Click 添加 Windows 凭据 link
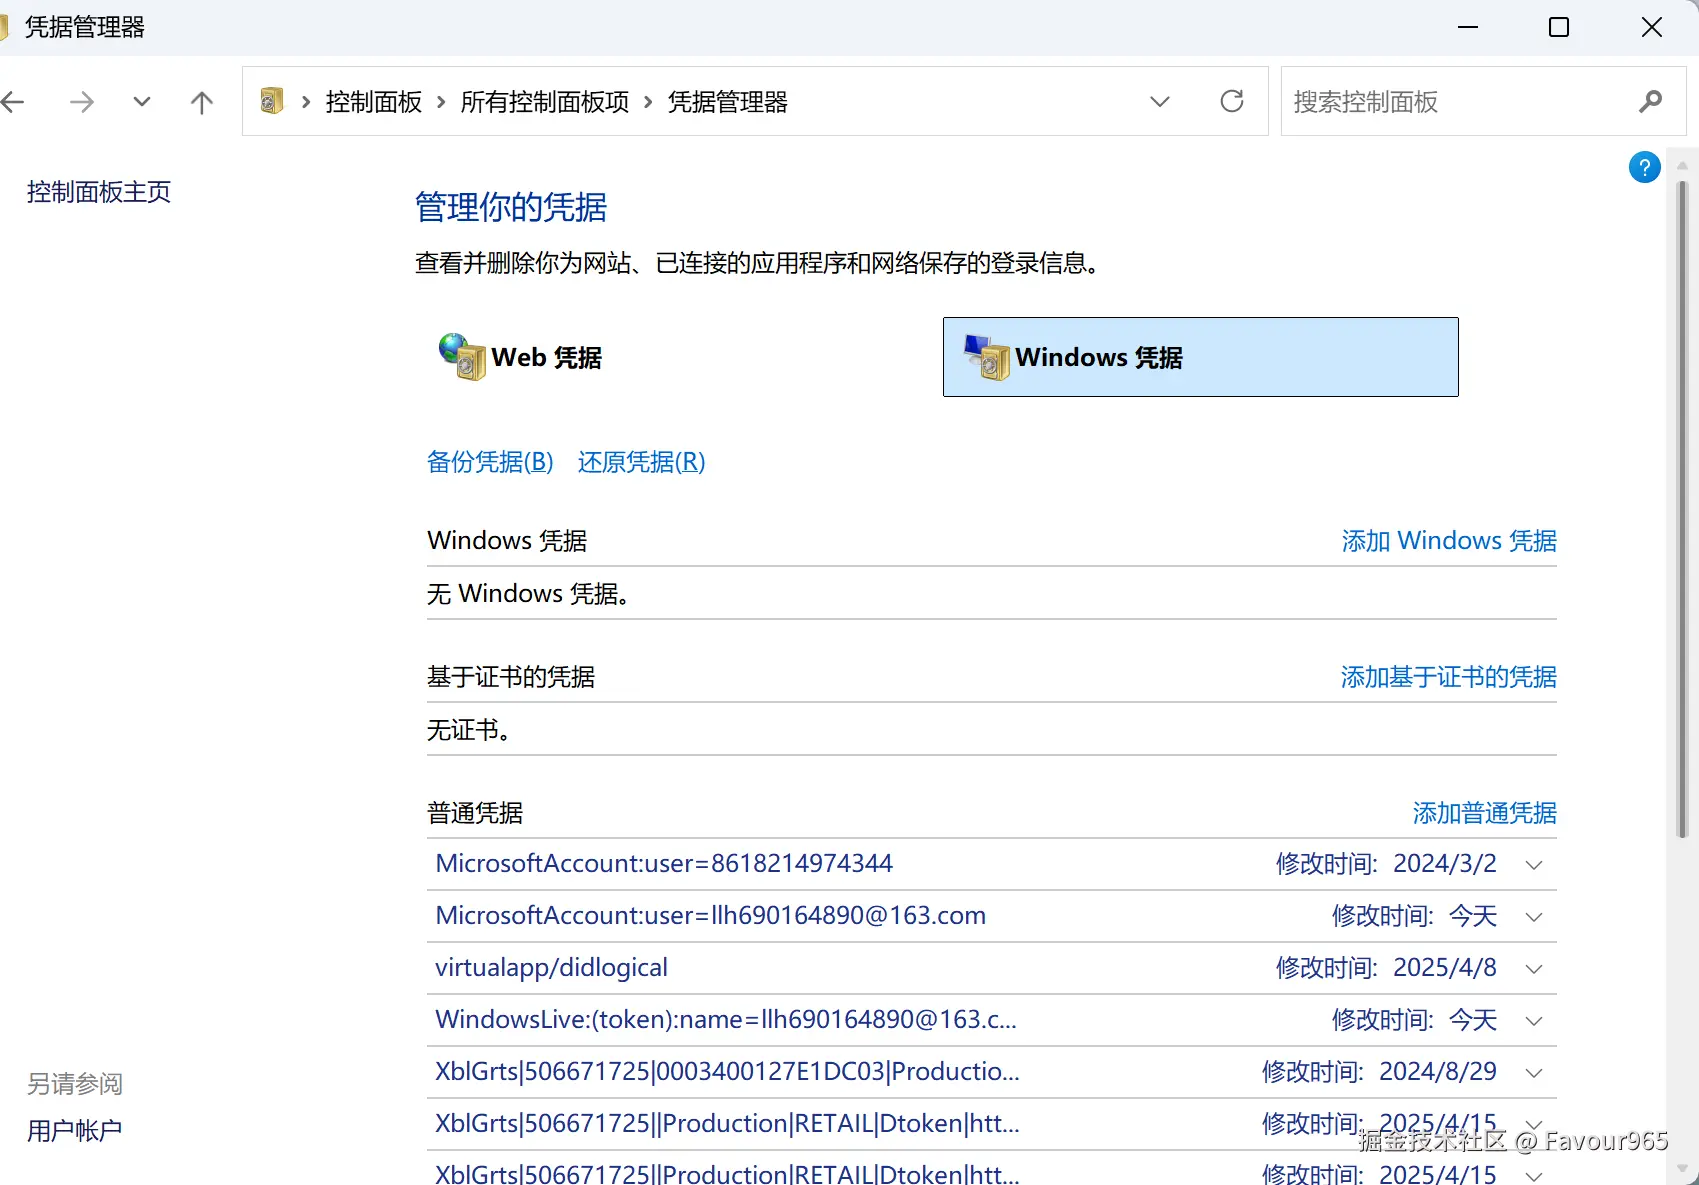Screen dimensions: 1699x1185 pos(1449,541)
